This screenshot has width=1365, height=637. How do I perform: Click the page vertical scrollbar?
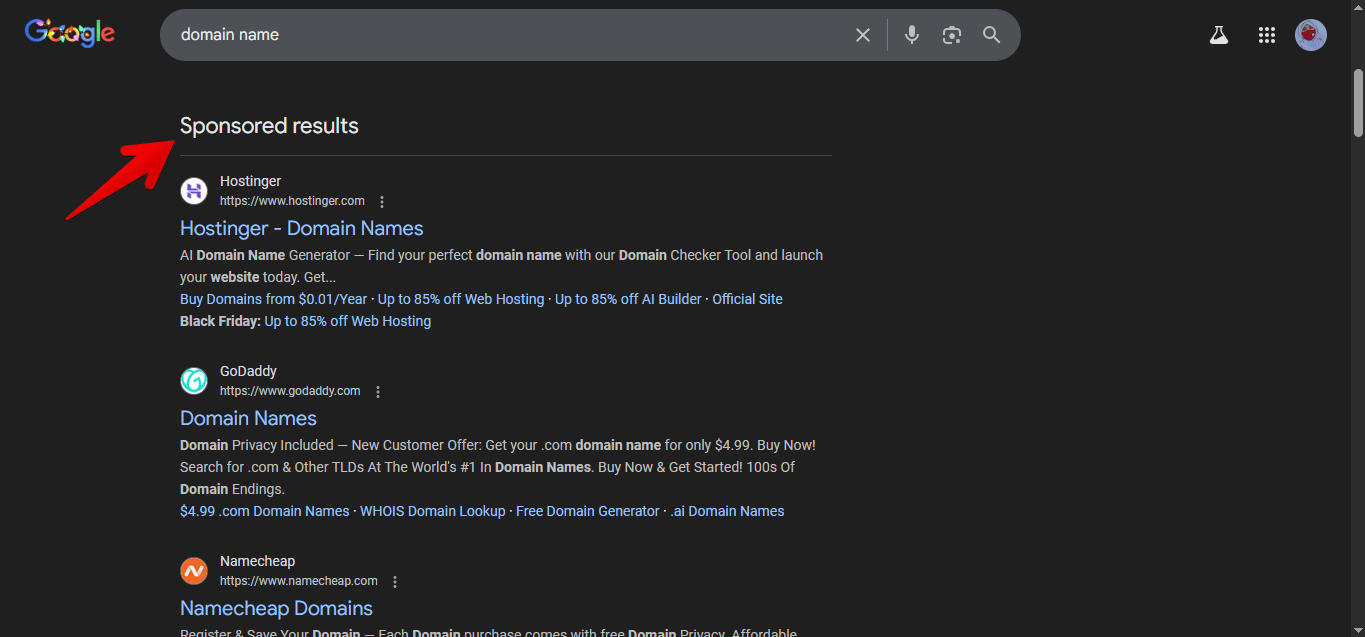click(1358, 102)
